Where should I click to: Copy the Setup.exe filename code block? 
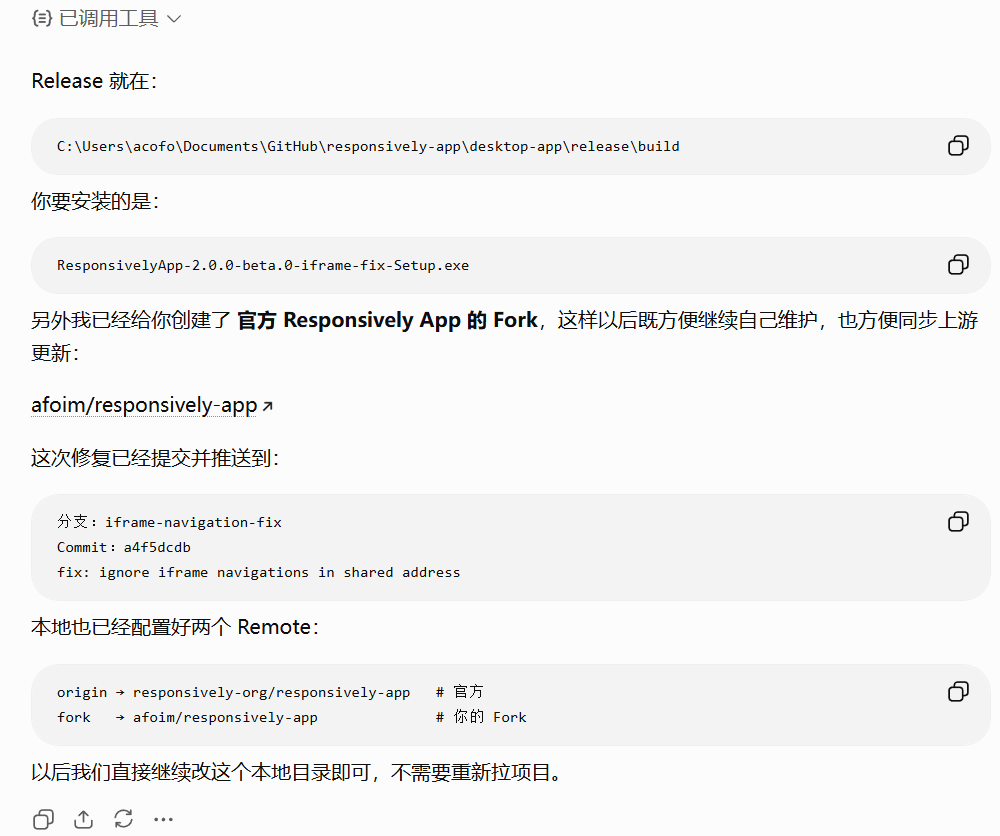[958, 265]
